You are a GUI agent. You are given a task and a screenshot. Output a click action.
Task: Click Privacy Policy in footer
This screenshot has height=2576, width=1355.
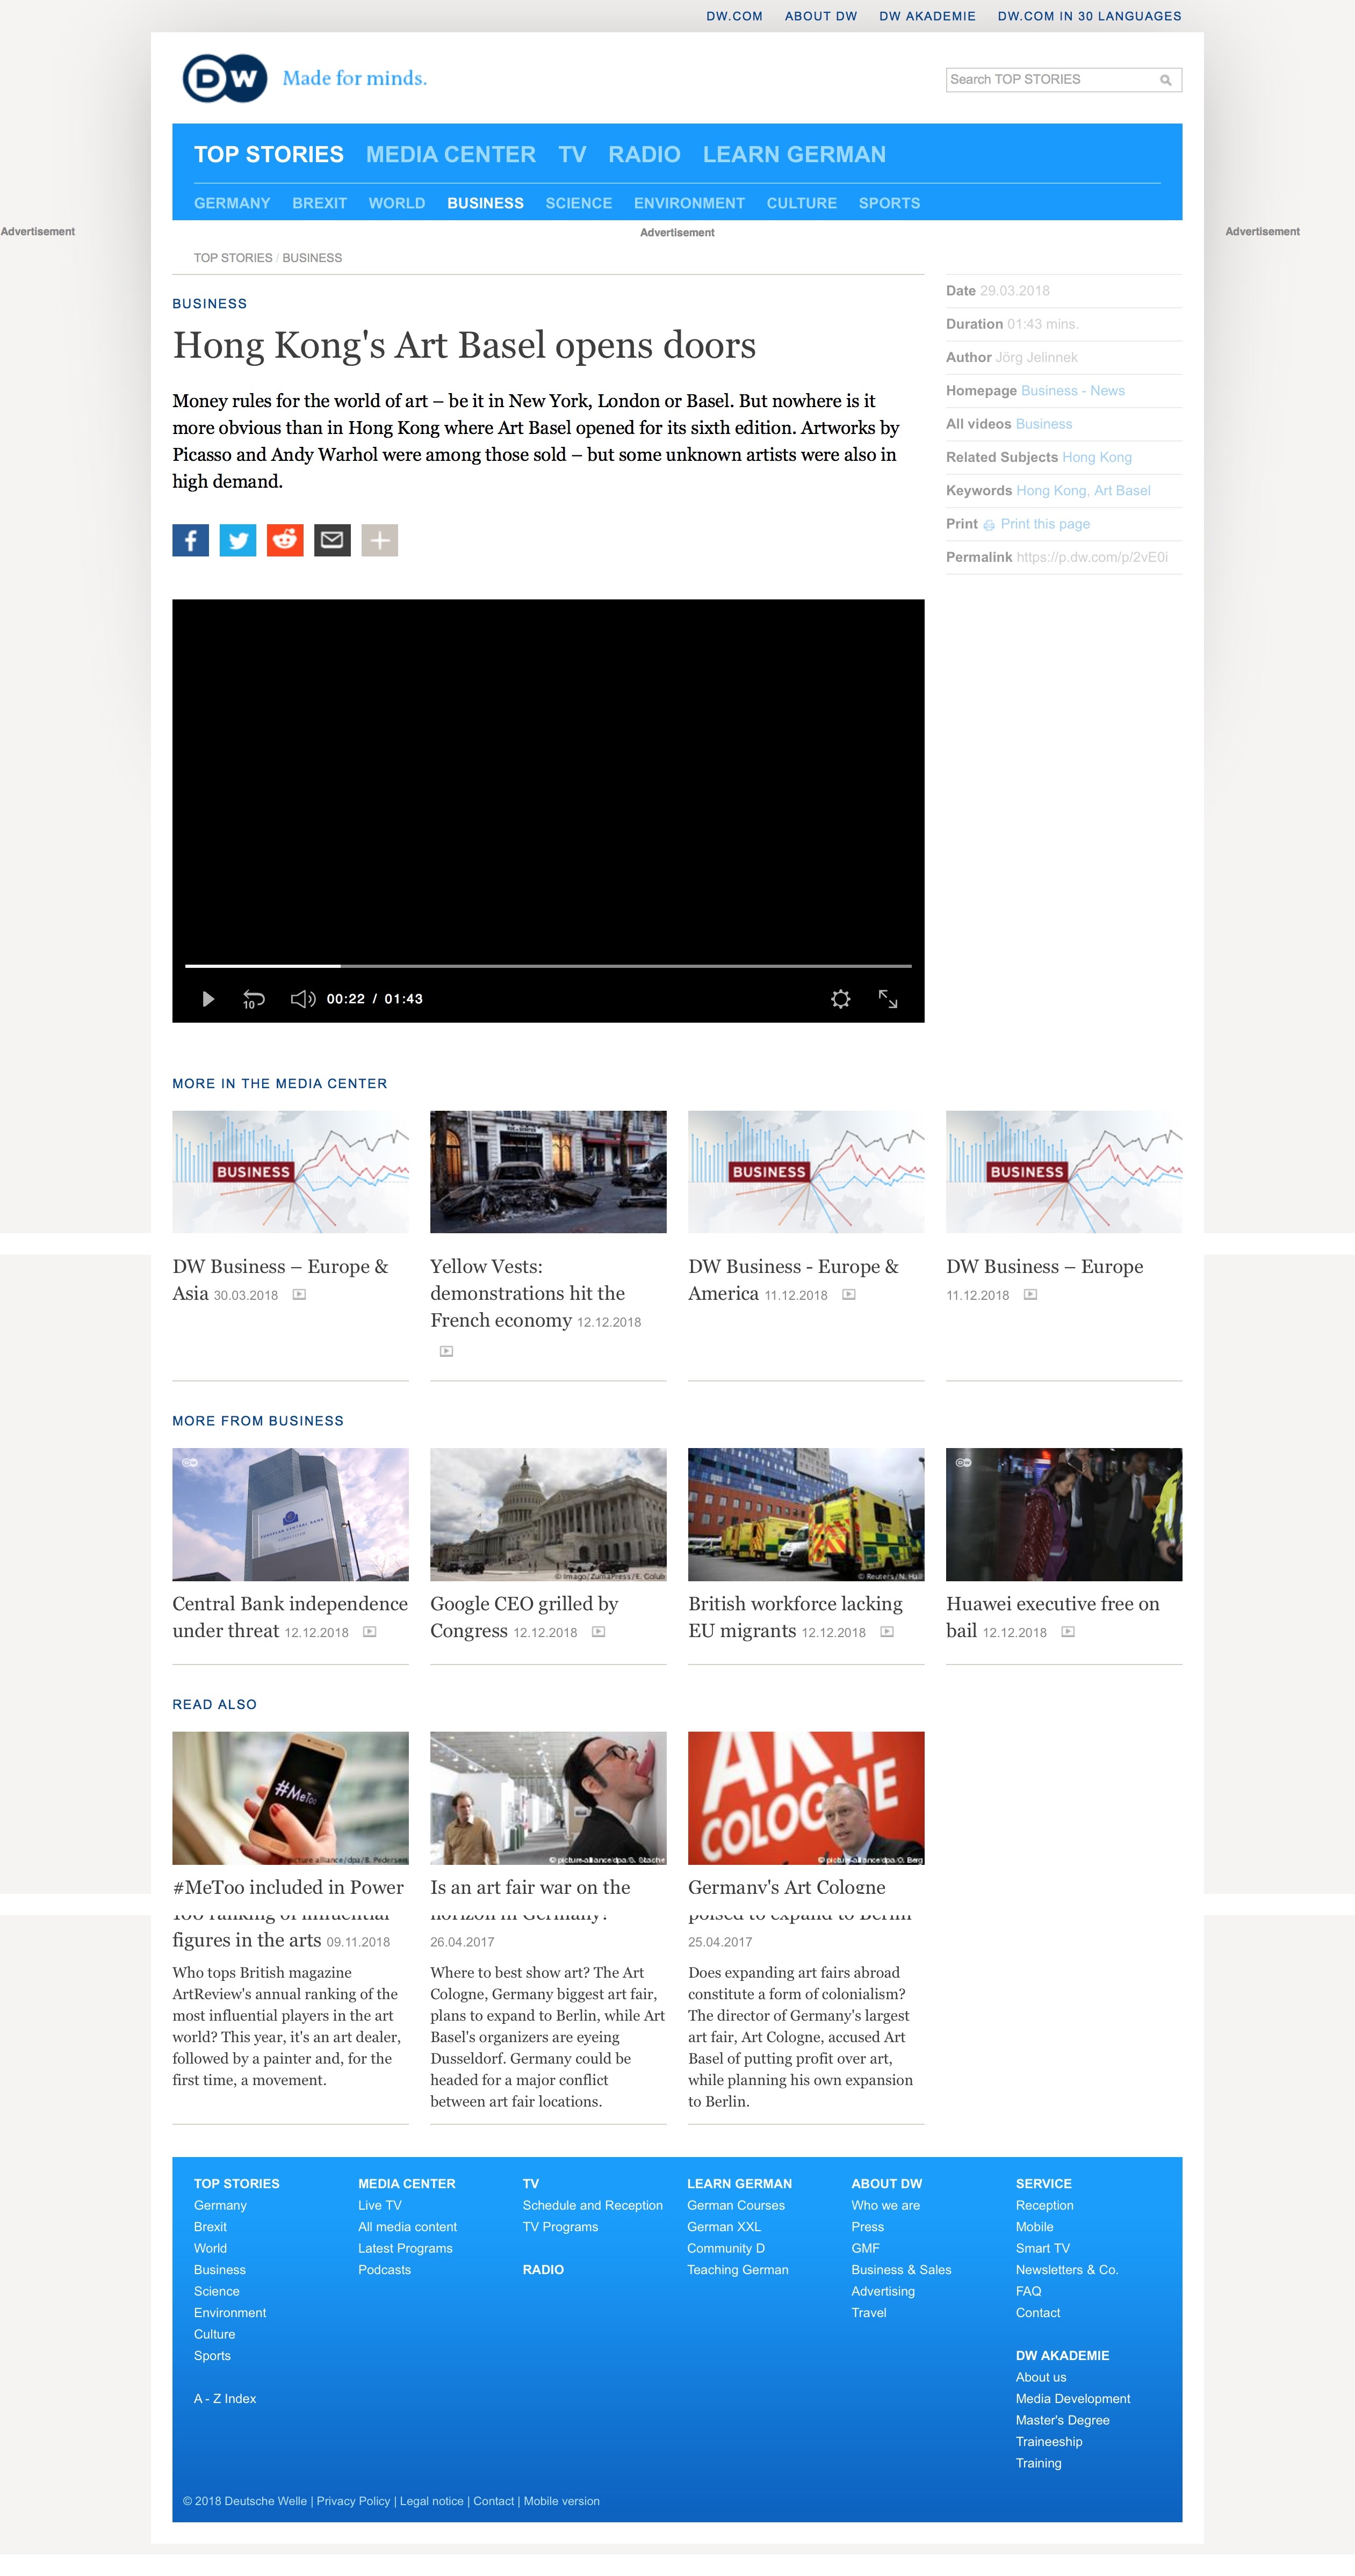pyautogui.click(x=353, y=2501)
